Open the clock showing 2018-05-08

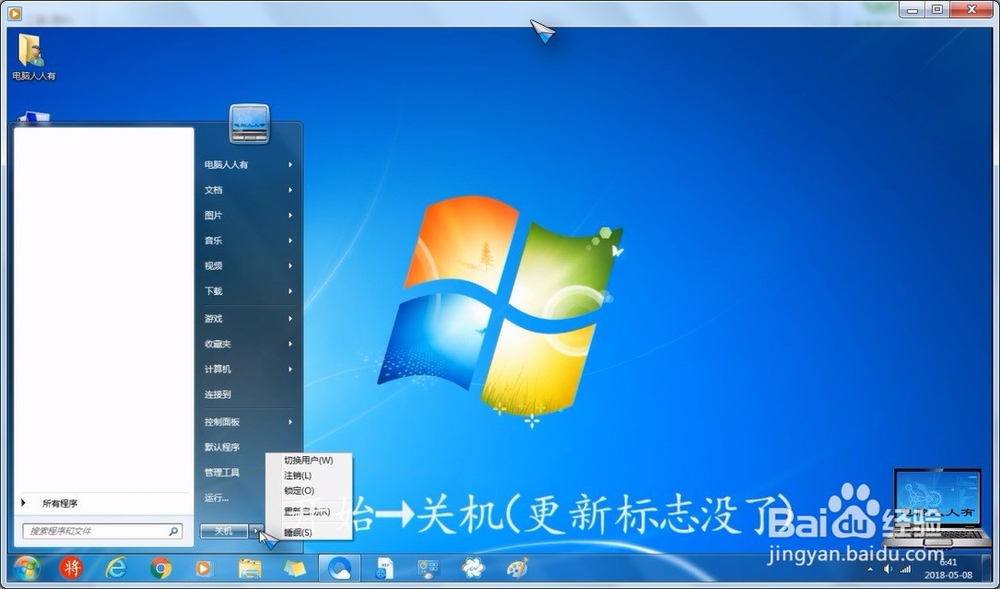pyautogui.click(x=948, y=569)
